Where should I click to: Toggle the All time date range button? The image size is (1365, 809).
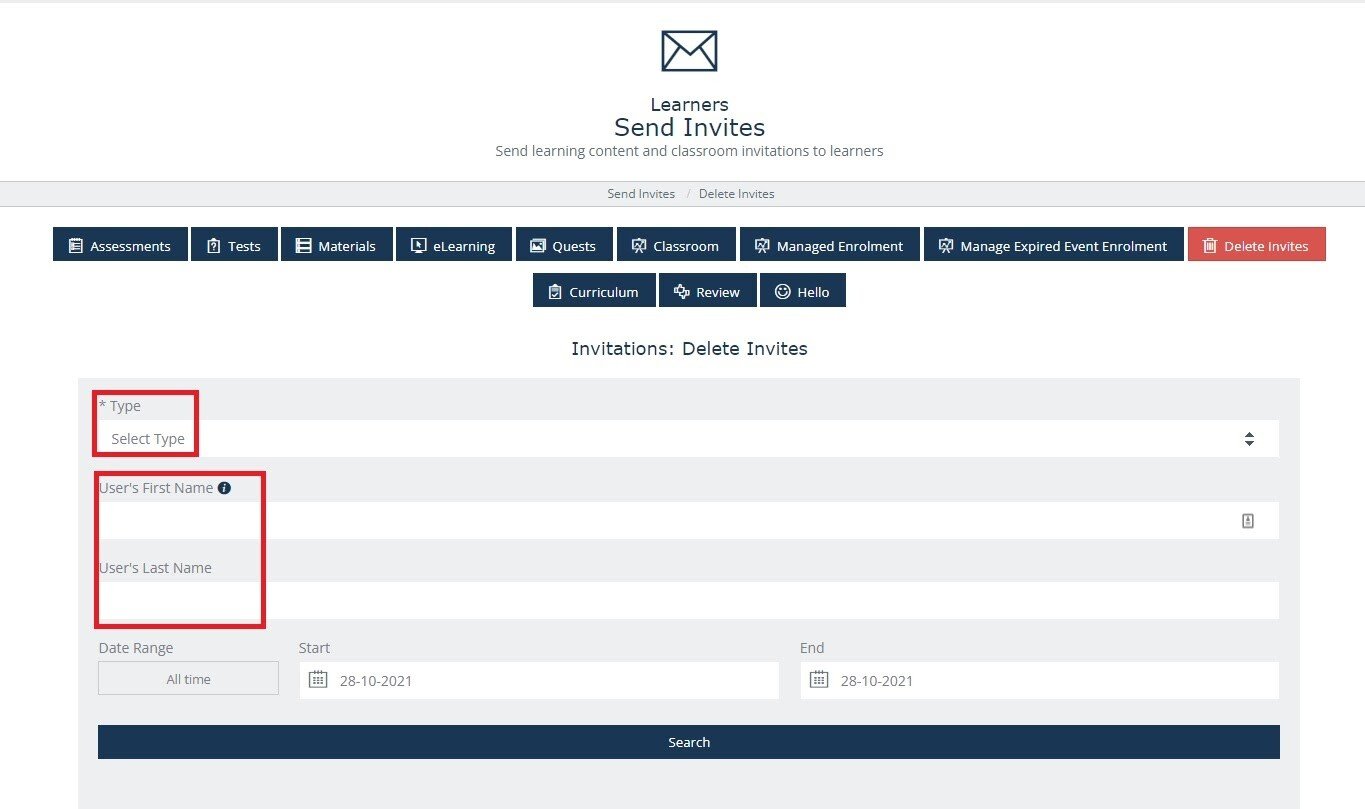(188, 679)
